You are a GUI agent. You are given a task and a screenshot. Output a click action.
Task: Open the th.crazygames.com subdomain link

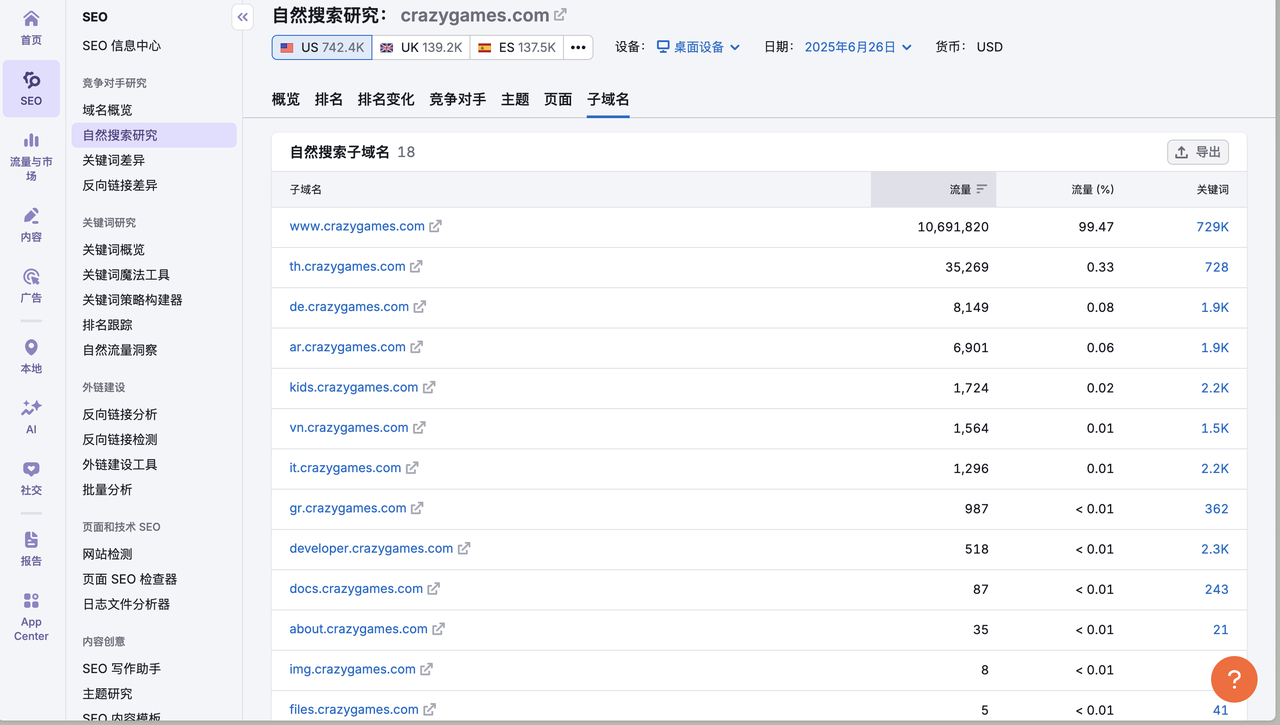[x=347, y=267]
